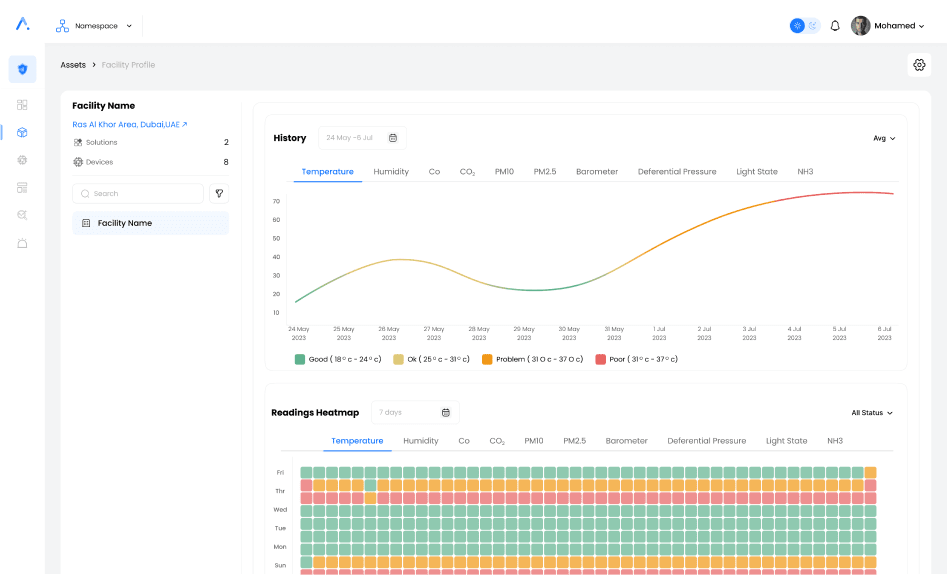The width and height of the screenshot is (948, 575).
Task: Select light mode sun toggle
Action: click(797, 26)
